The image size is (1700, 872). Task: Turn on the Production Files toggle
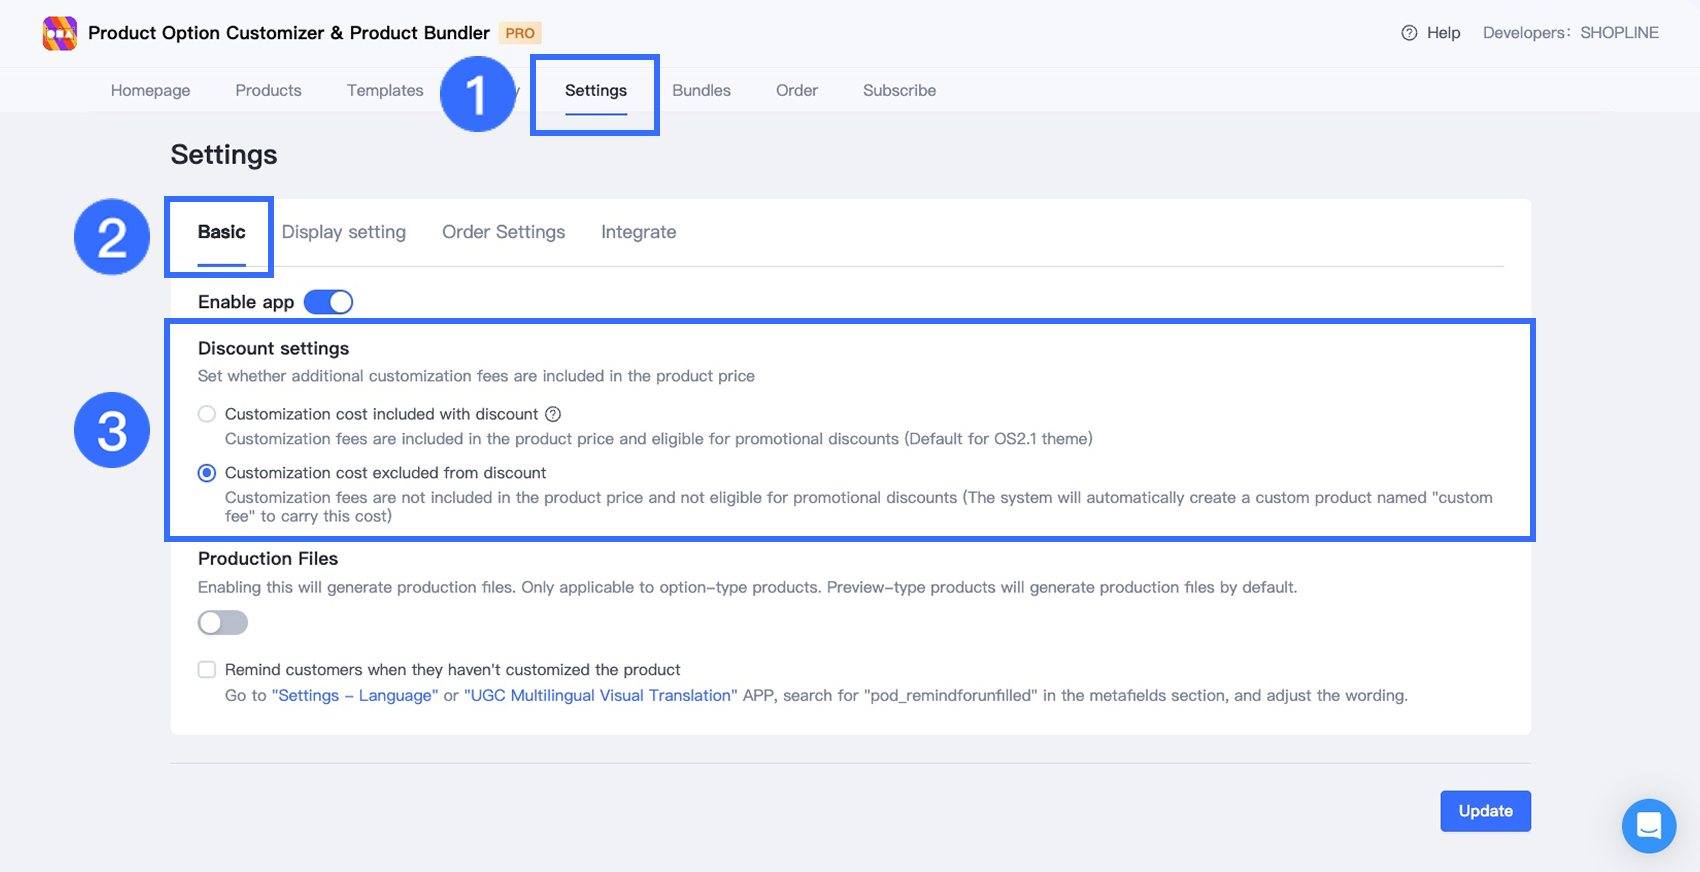(x=223, y=623)
